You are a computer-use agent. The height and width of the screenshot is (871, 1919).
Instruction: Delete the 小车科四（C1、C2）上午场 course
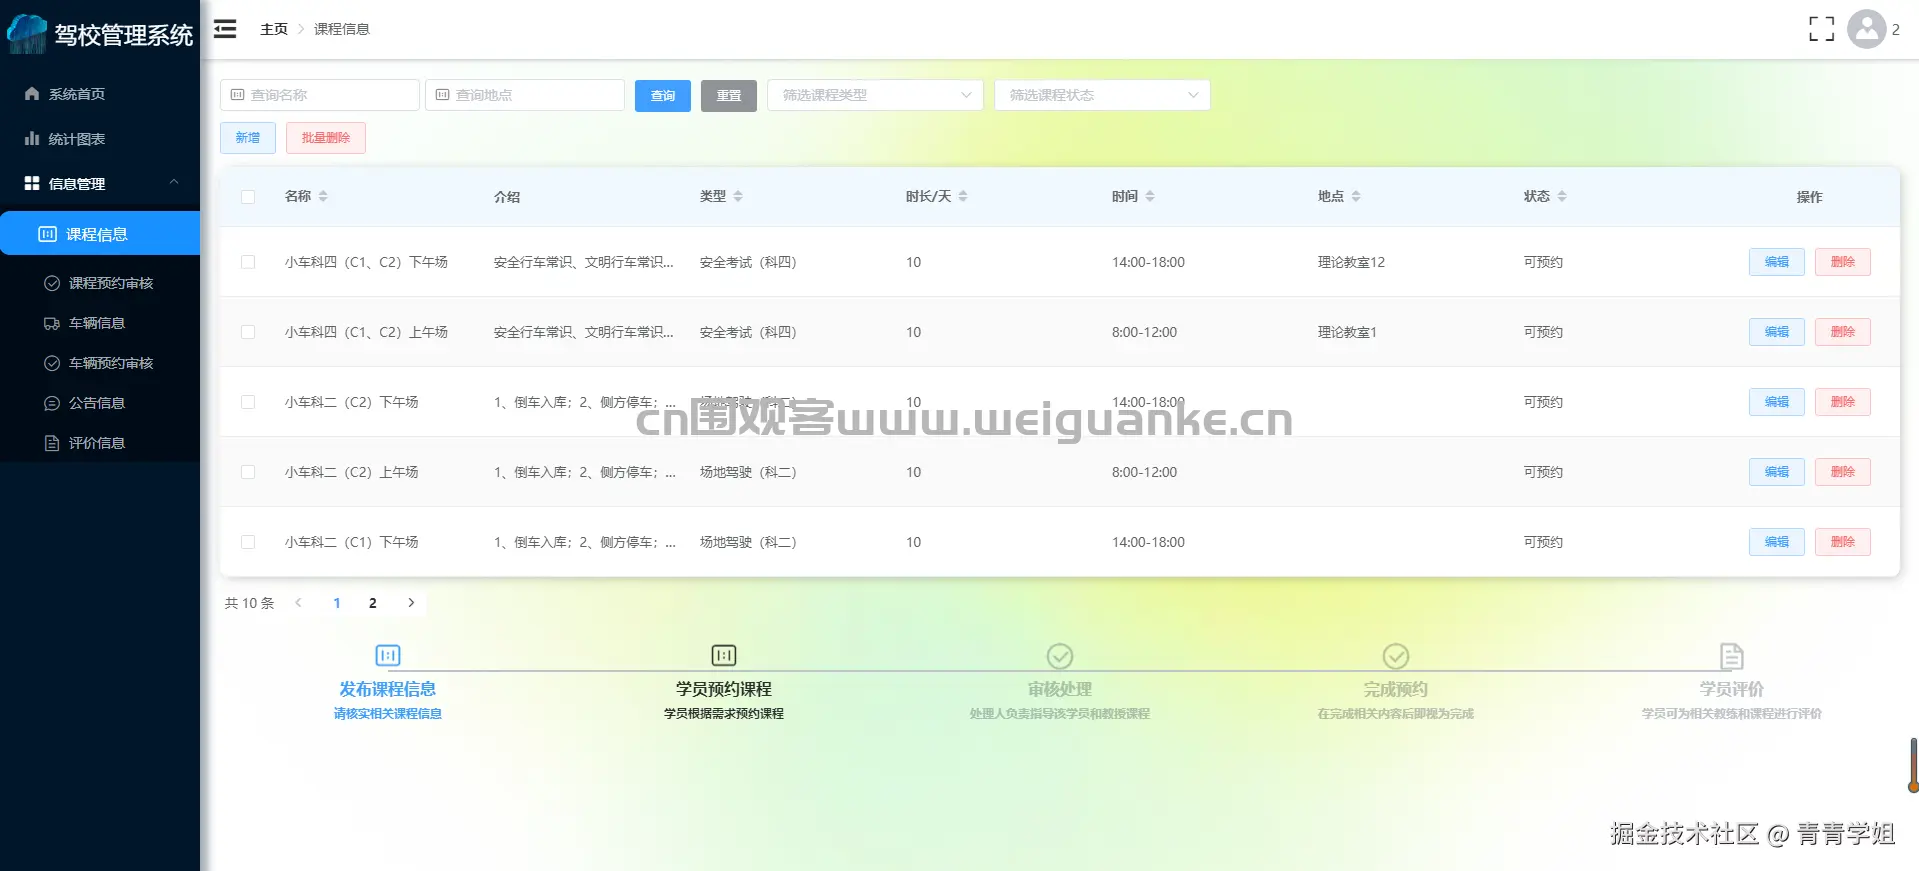(1843, 332)
